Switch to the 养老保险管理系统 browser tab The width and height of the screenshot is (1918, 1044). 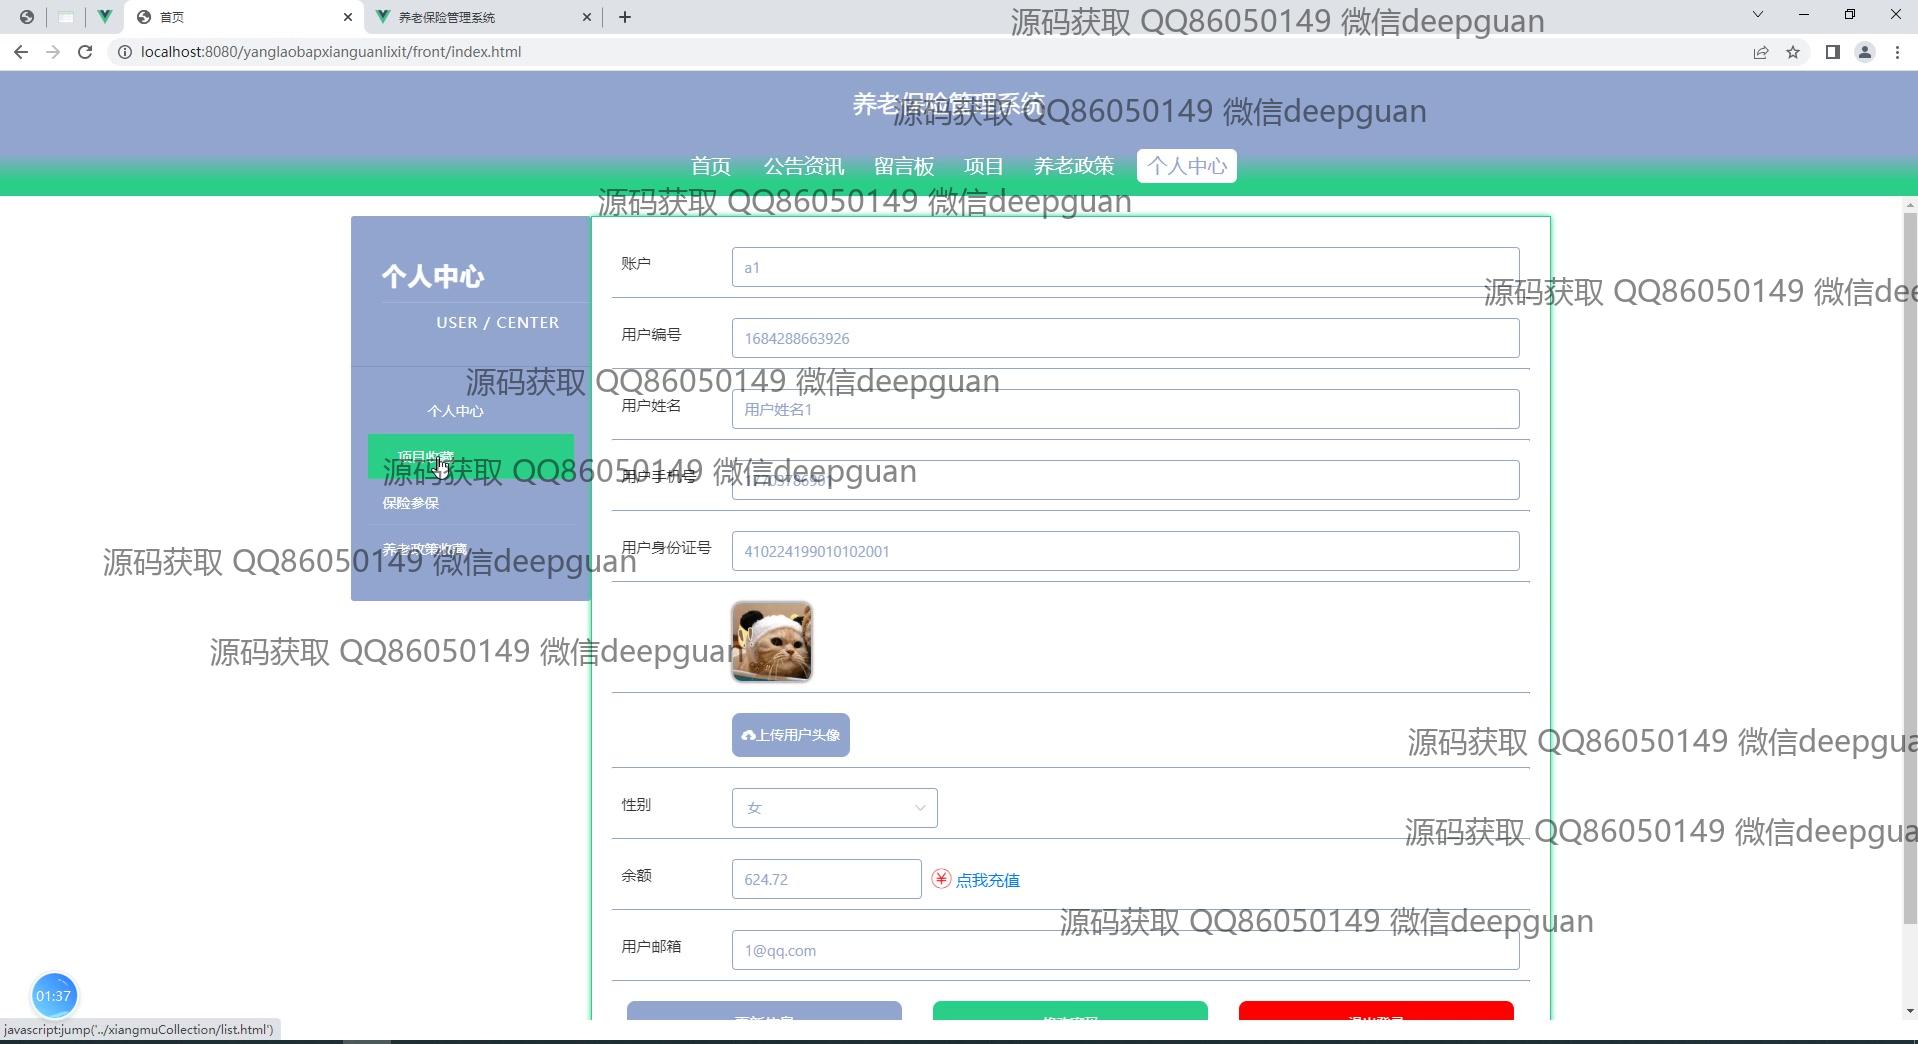pos(478,17)
